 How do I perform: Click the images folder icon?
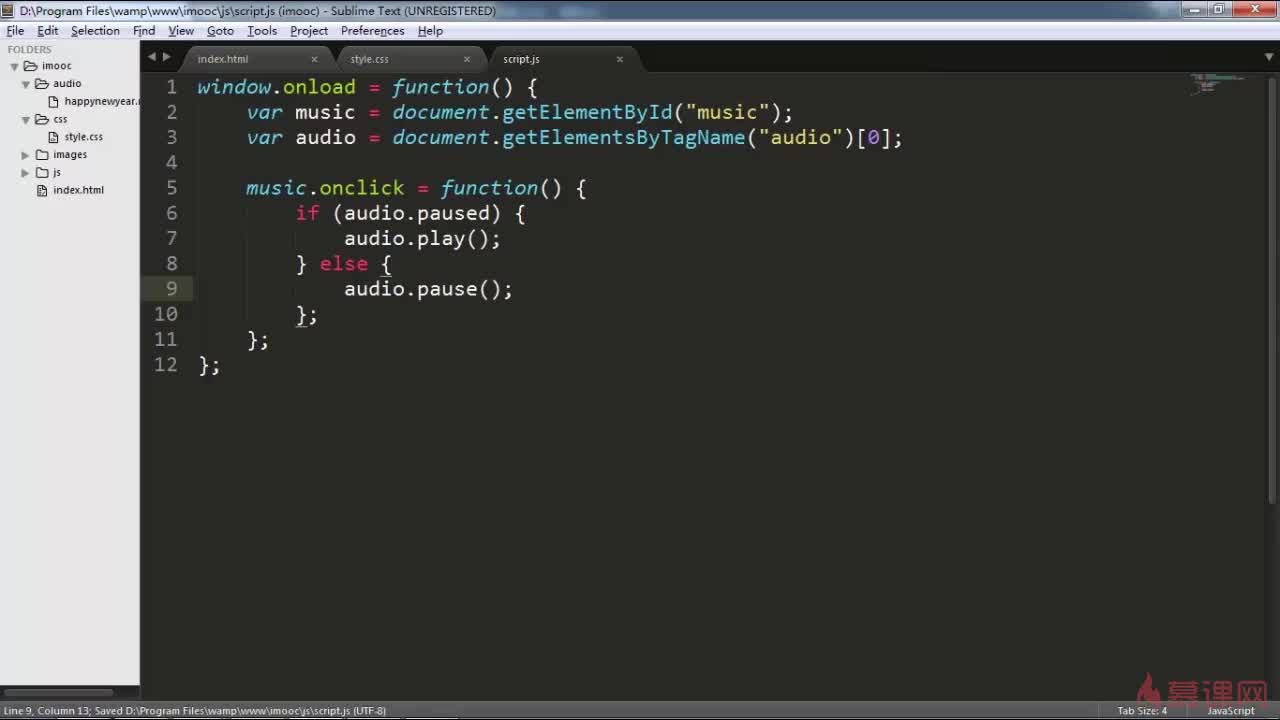tap(42, 155)
